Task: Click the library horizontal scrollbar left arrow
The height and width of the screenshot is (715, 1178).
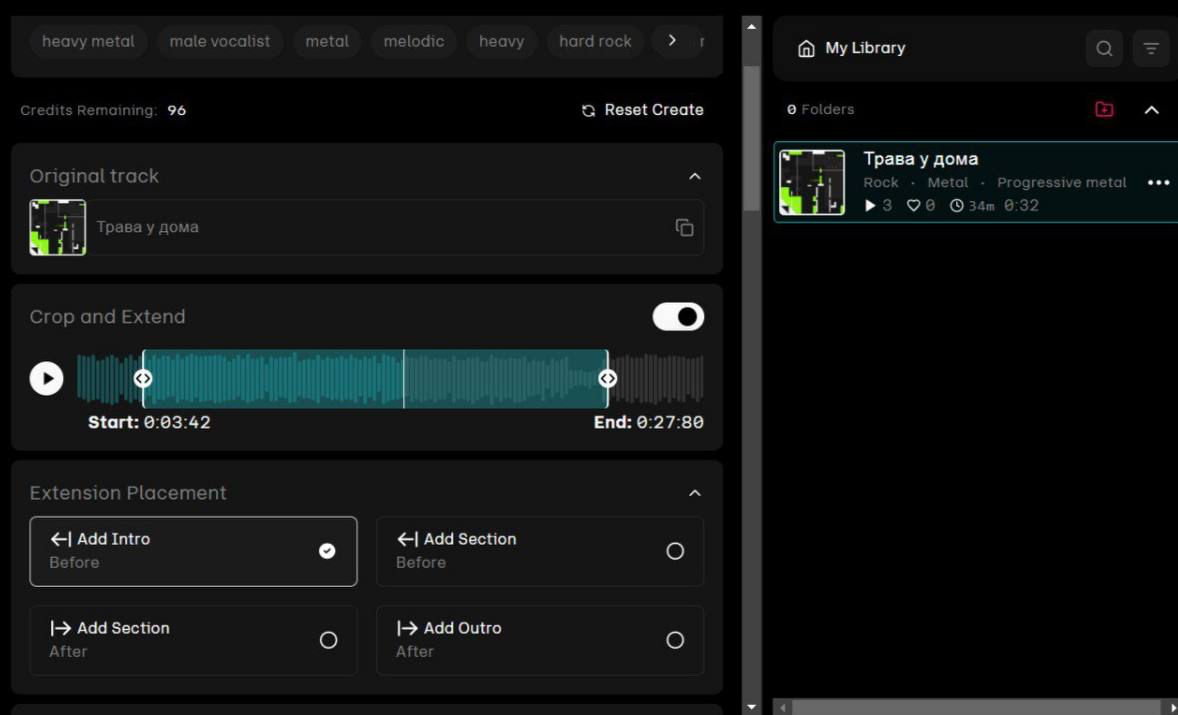Action: pos(782,707)
